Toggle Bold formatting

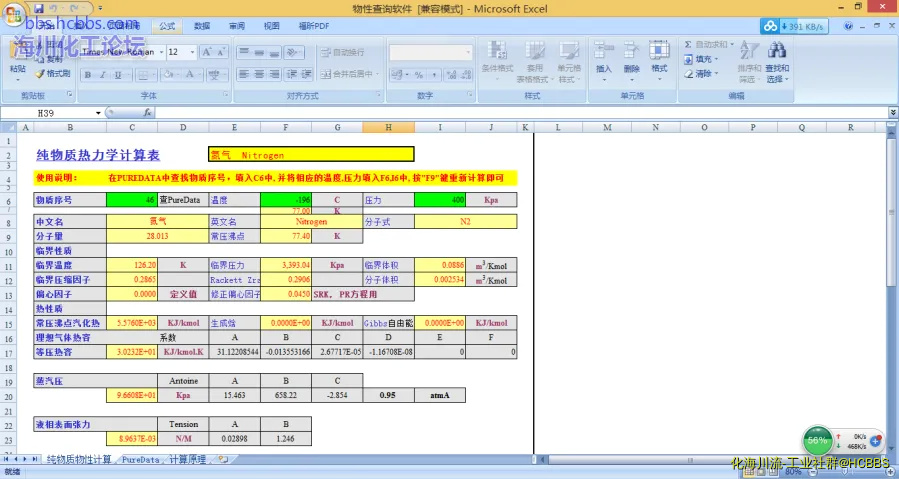point(88,74)
